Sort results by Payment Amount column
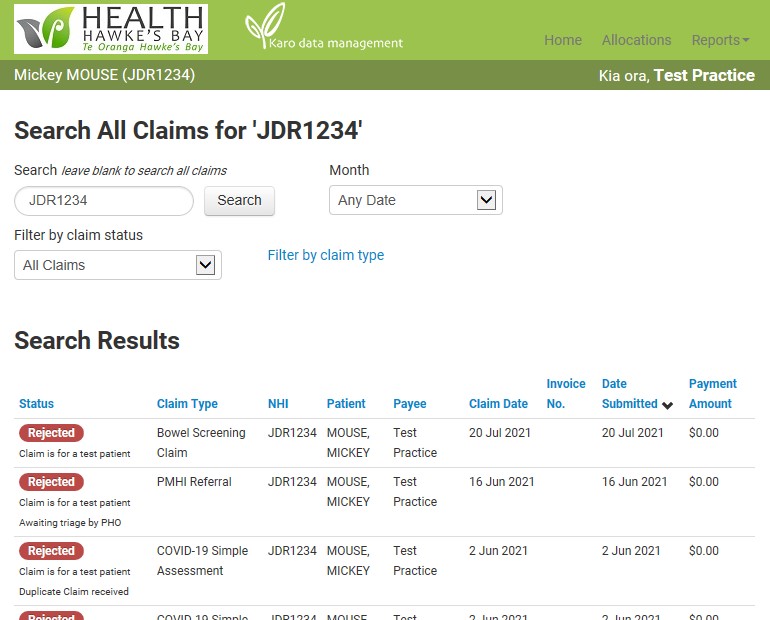This screenshot has height=620, width=770. [713, 394]
